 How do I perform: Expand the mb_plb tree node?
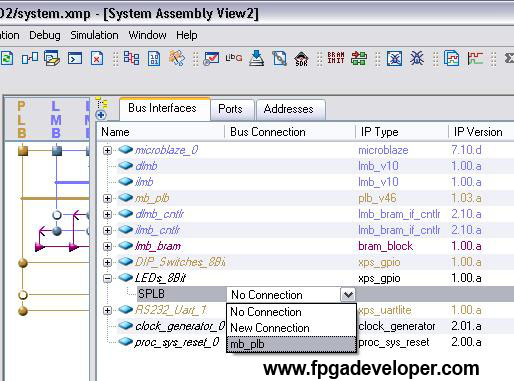click(x=107, y=199)
